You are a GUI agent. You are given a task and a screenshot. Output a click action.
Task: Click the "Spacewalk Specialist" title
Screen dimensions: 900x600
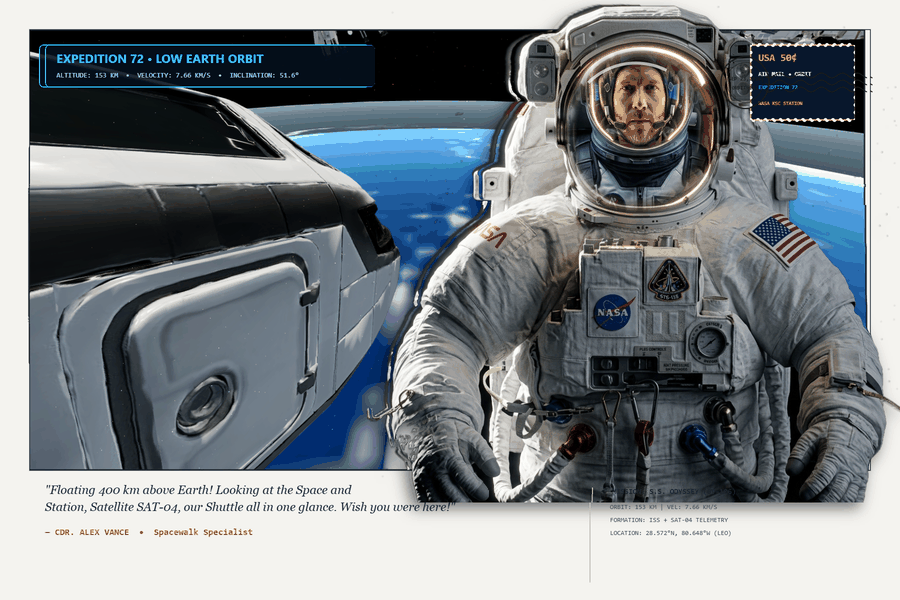pos(203,532)
